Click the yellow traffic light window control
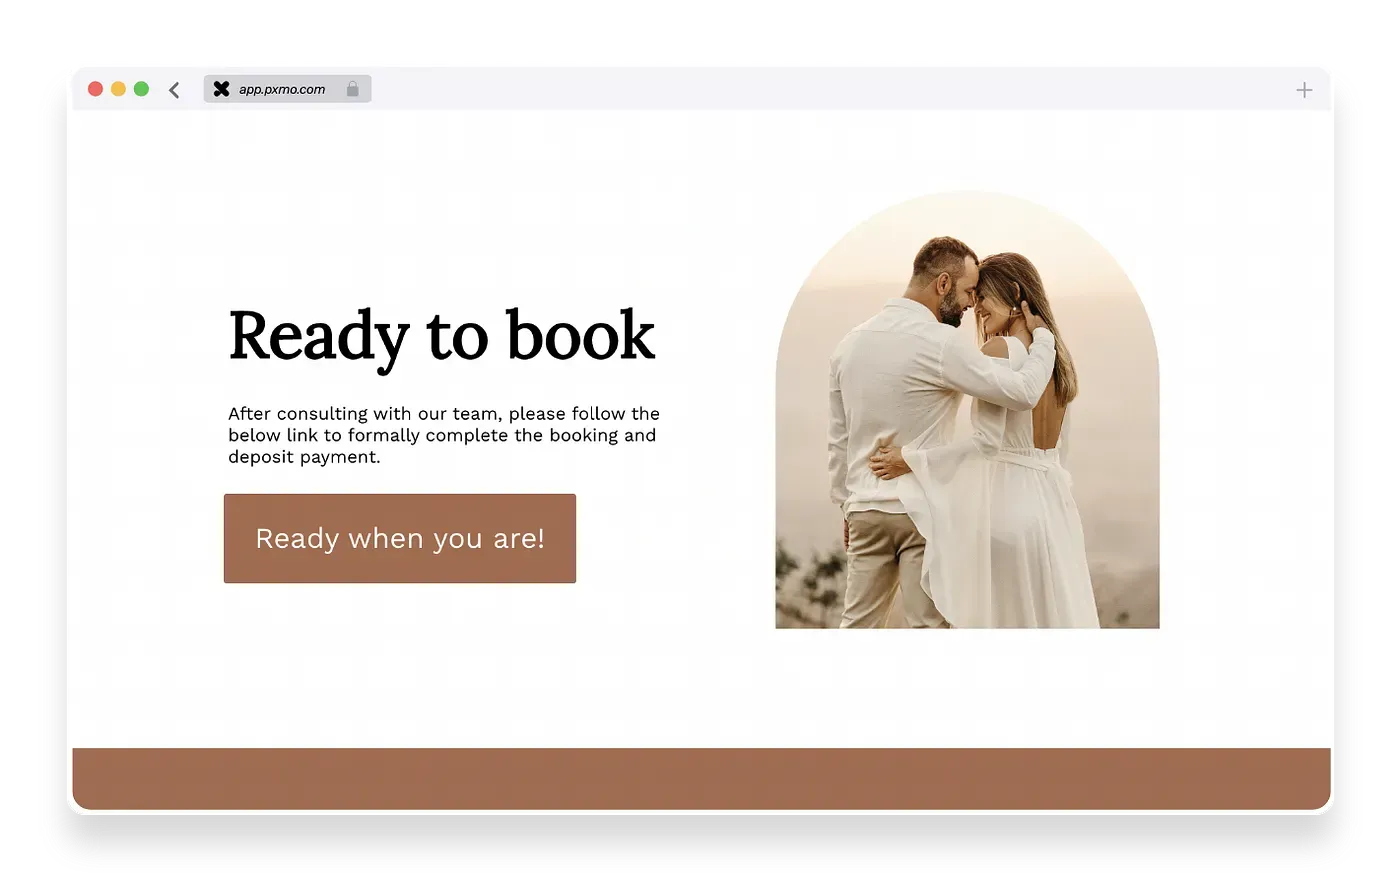 click(118, 88)
